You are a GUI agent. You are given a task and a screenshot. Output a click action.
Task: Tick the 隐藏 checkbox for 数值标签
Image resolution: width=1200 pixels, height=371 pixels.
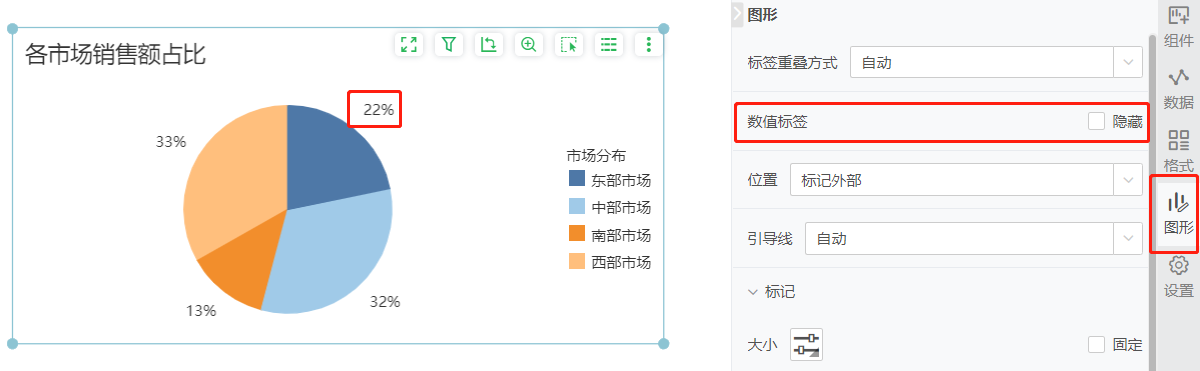1097,121
